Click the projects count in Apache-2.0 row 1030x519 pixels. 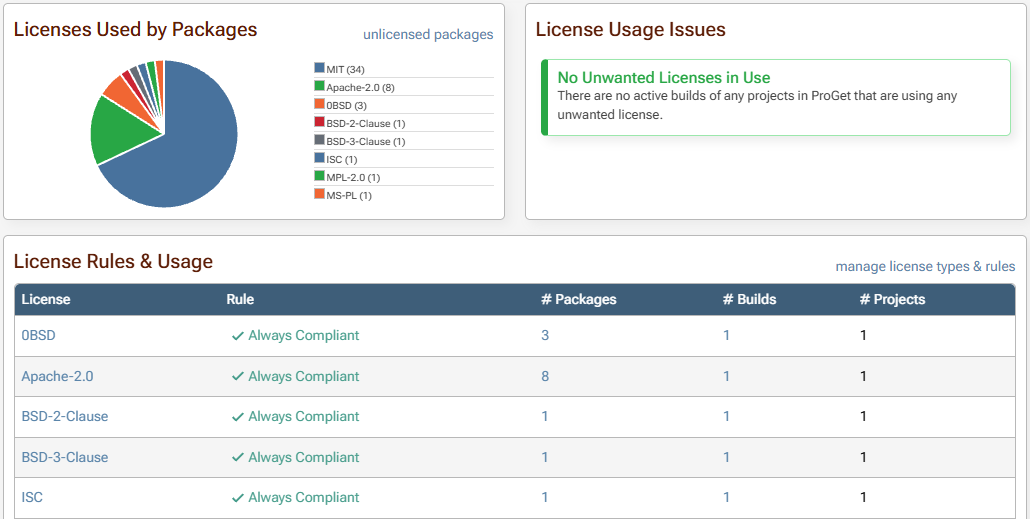pyautogui.click(x=863, y=376)
